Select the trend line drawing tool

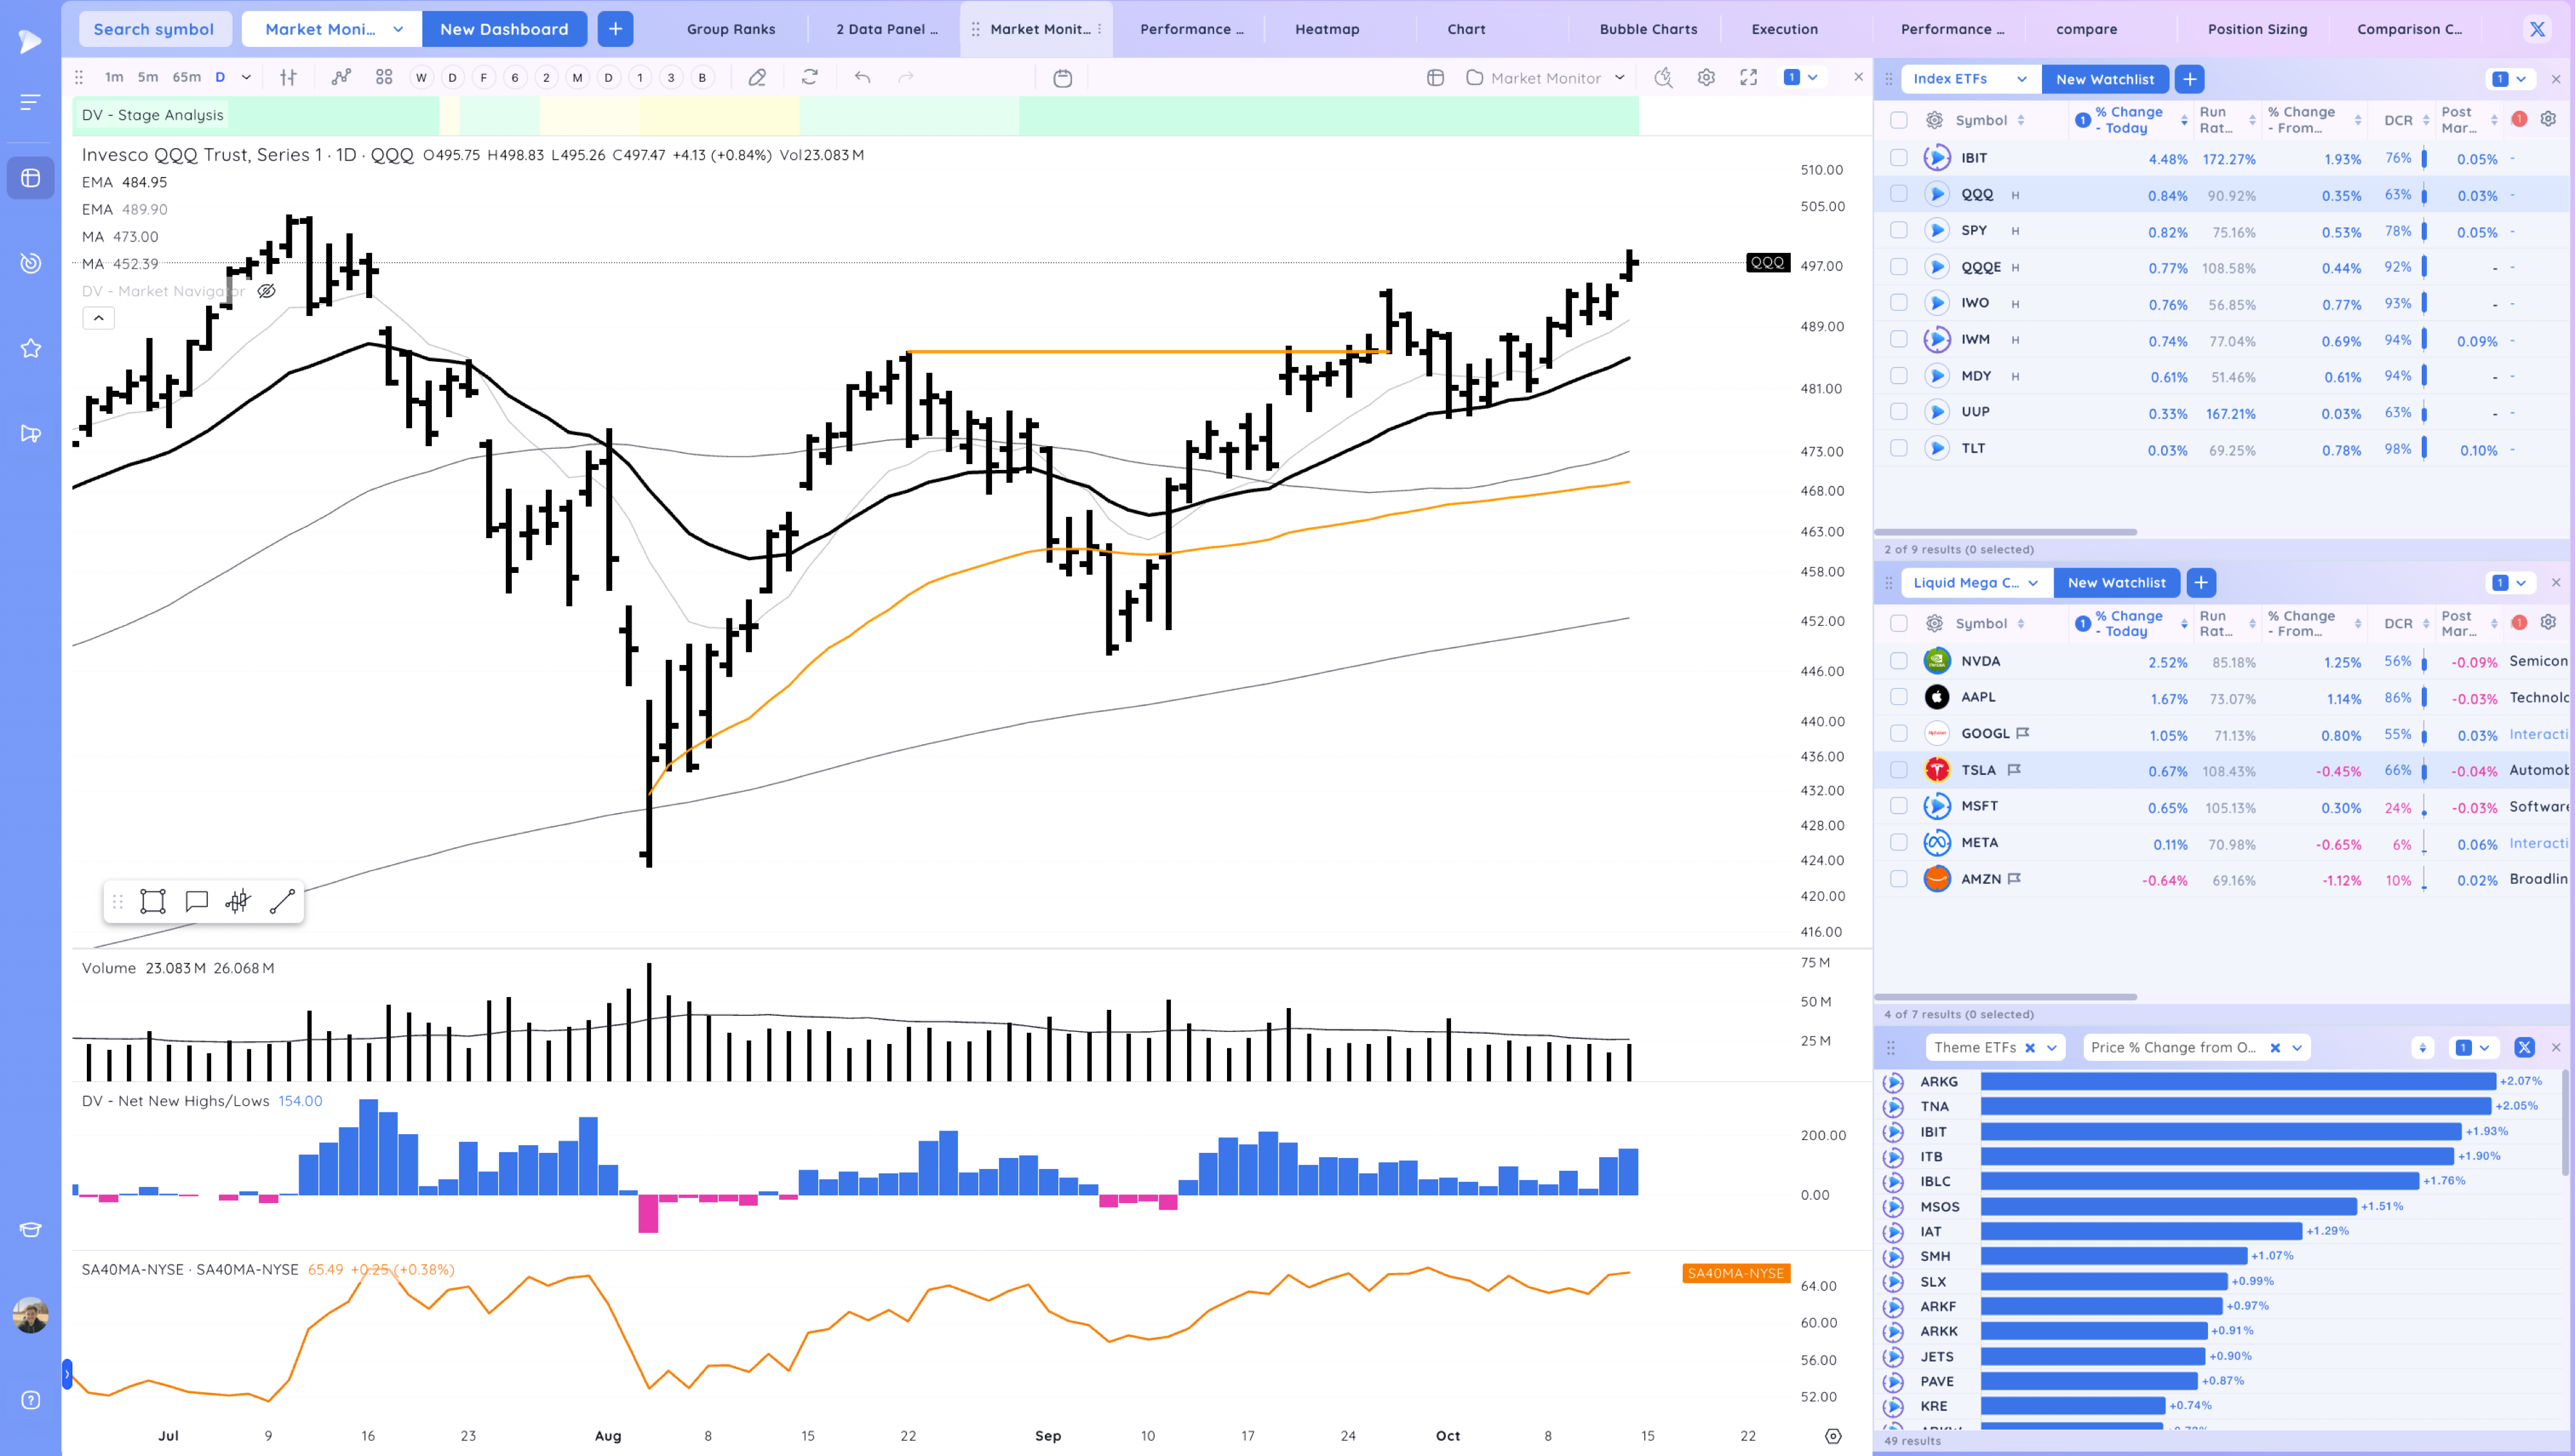click(x=282, y=901)
